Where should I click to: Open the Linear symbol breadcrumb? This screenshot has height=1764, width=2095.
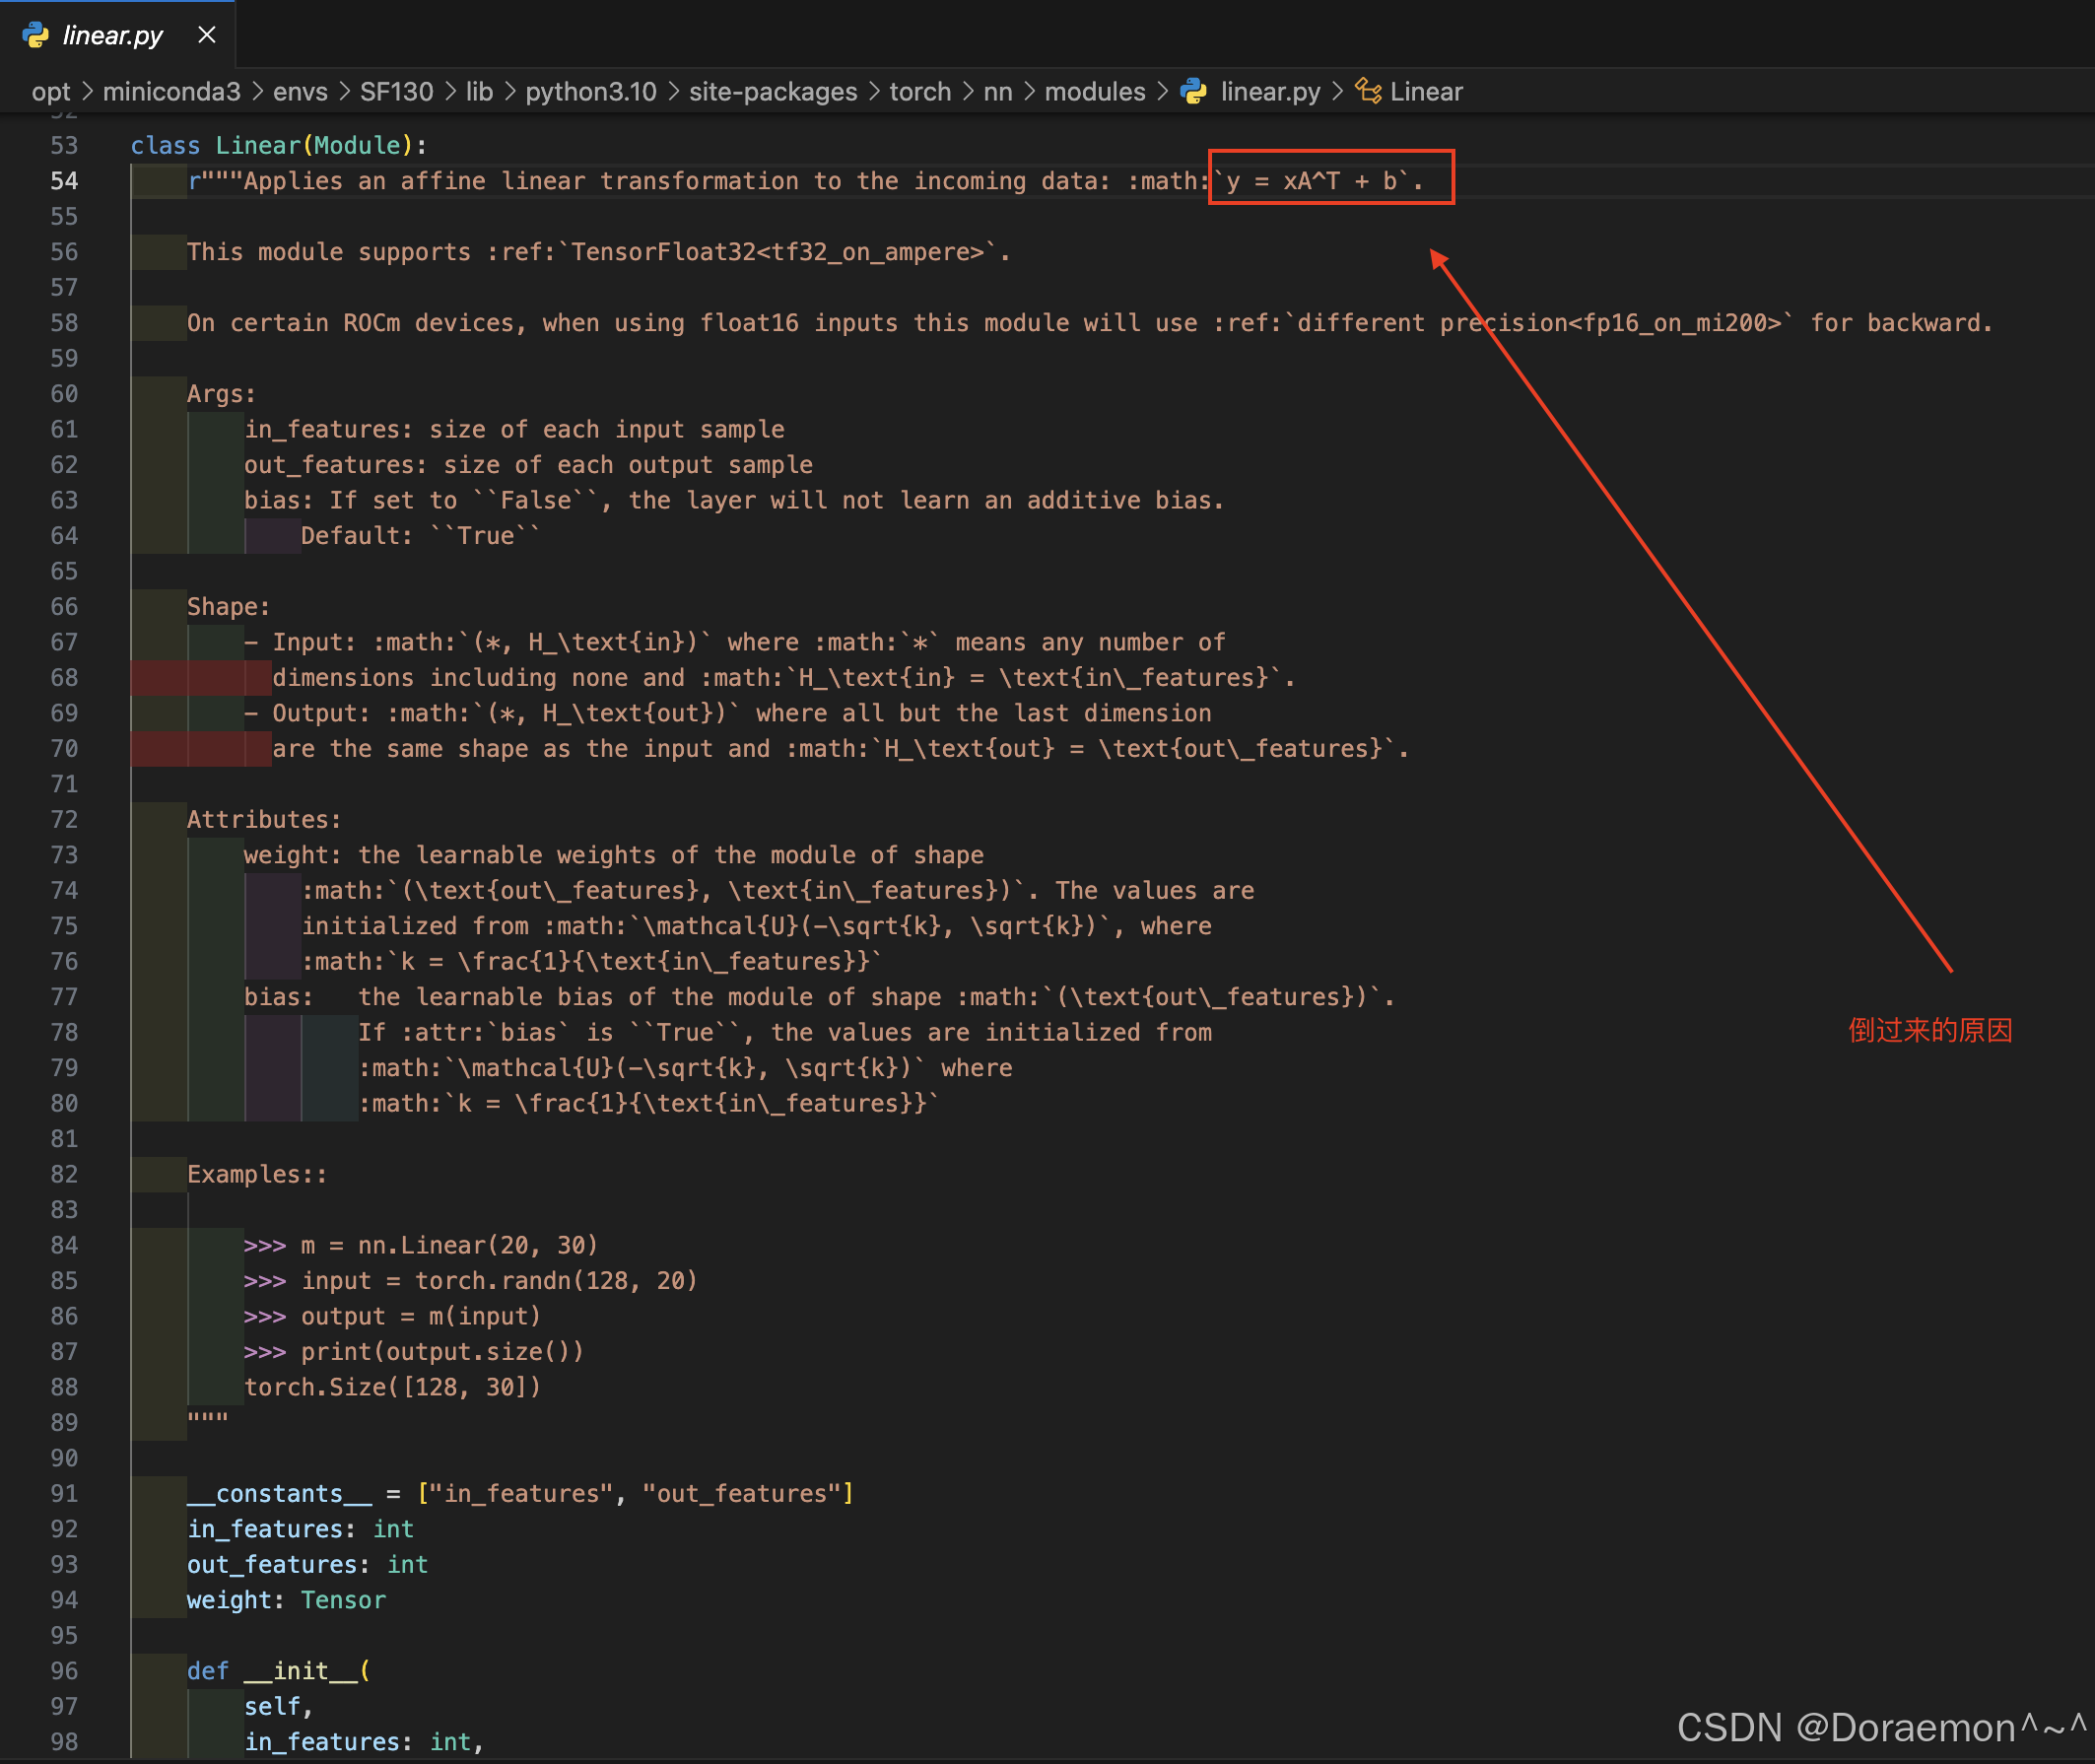(x=1425, y=92)
